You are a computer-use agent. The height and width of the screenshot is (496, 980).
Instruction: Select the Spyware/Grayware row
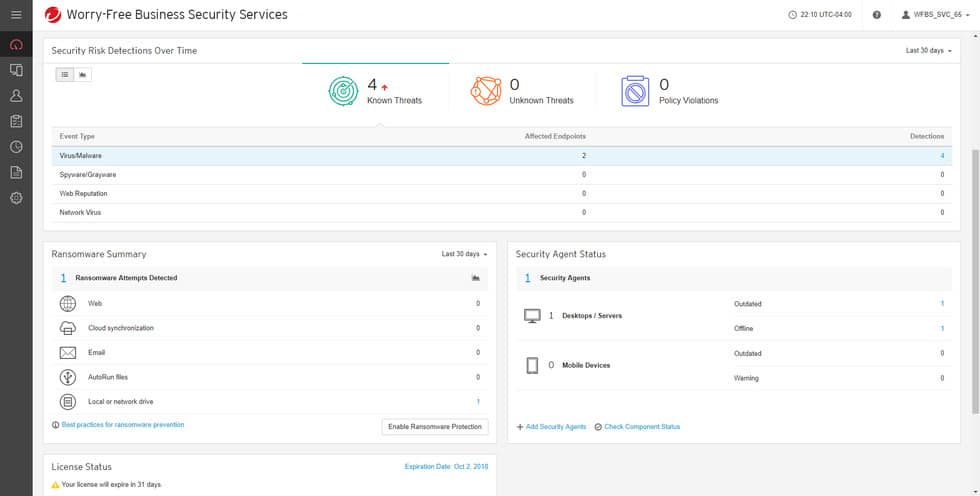coord(501,175)
